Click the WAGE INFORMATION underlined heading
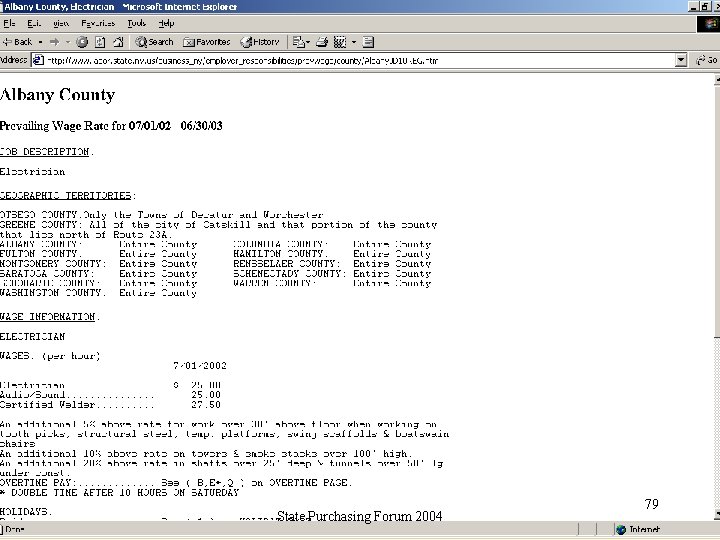720x540 pixels. [x=48, y=317]
